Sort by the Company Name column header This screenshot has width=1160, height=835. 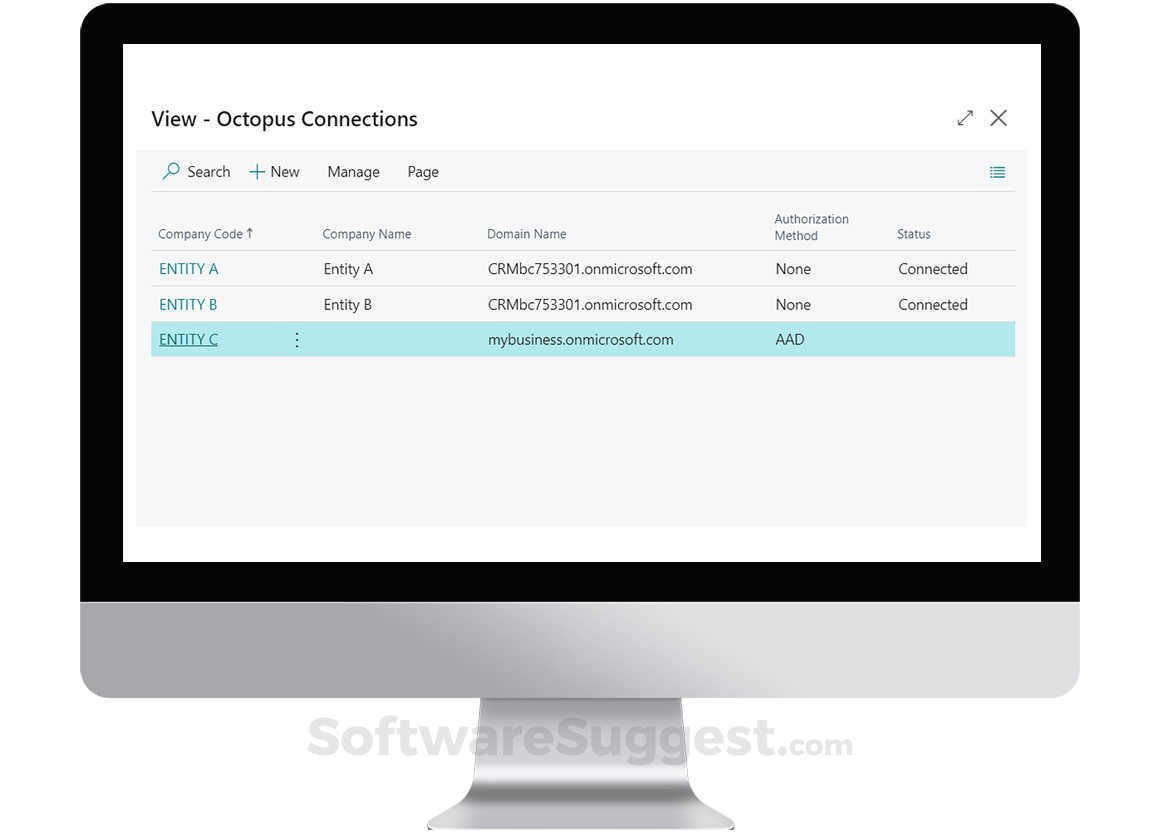366,233
